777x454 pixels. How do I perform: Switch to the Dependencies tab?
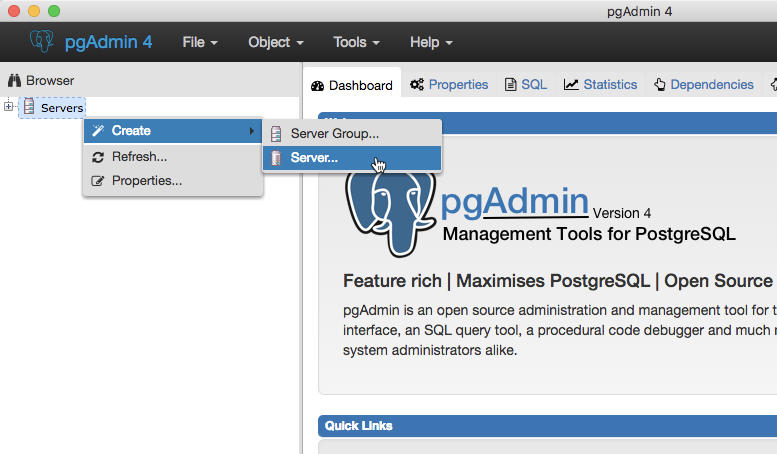704,85
